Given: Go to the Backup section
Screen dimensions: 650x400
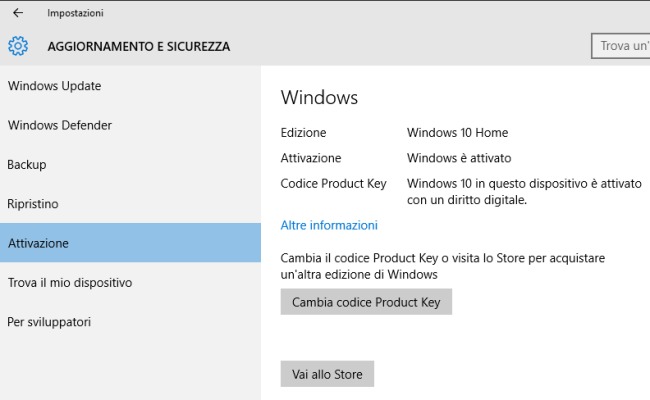Looking at the screenshot, I should coord(27,164).
